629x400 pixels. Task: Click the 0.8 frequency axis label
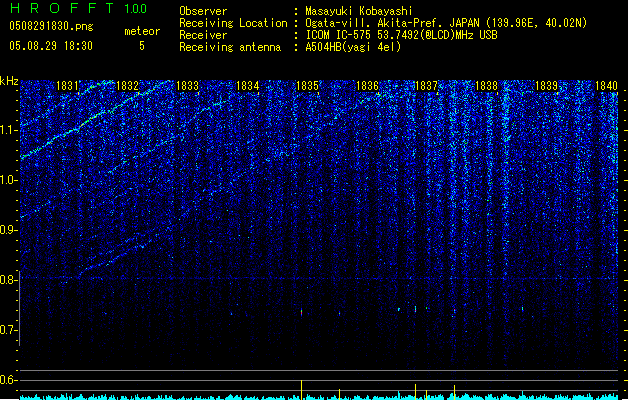[x=8, y=280]
